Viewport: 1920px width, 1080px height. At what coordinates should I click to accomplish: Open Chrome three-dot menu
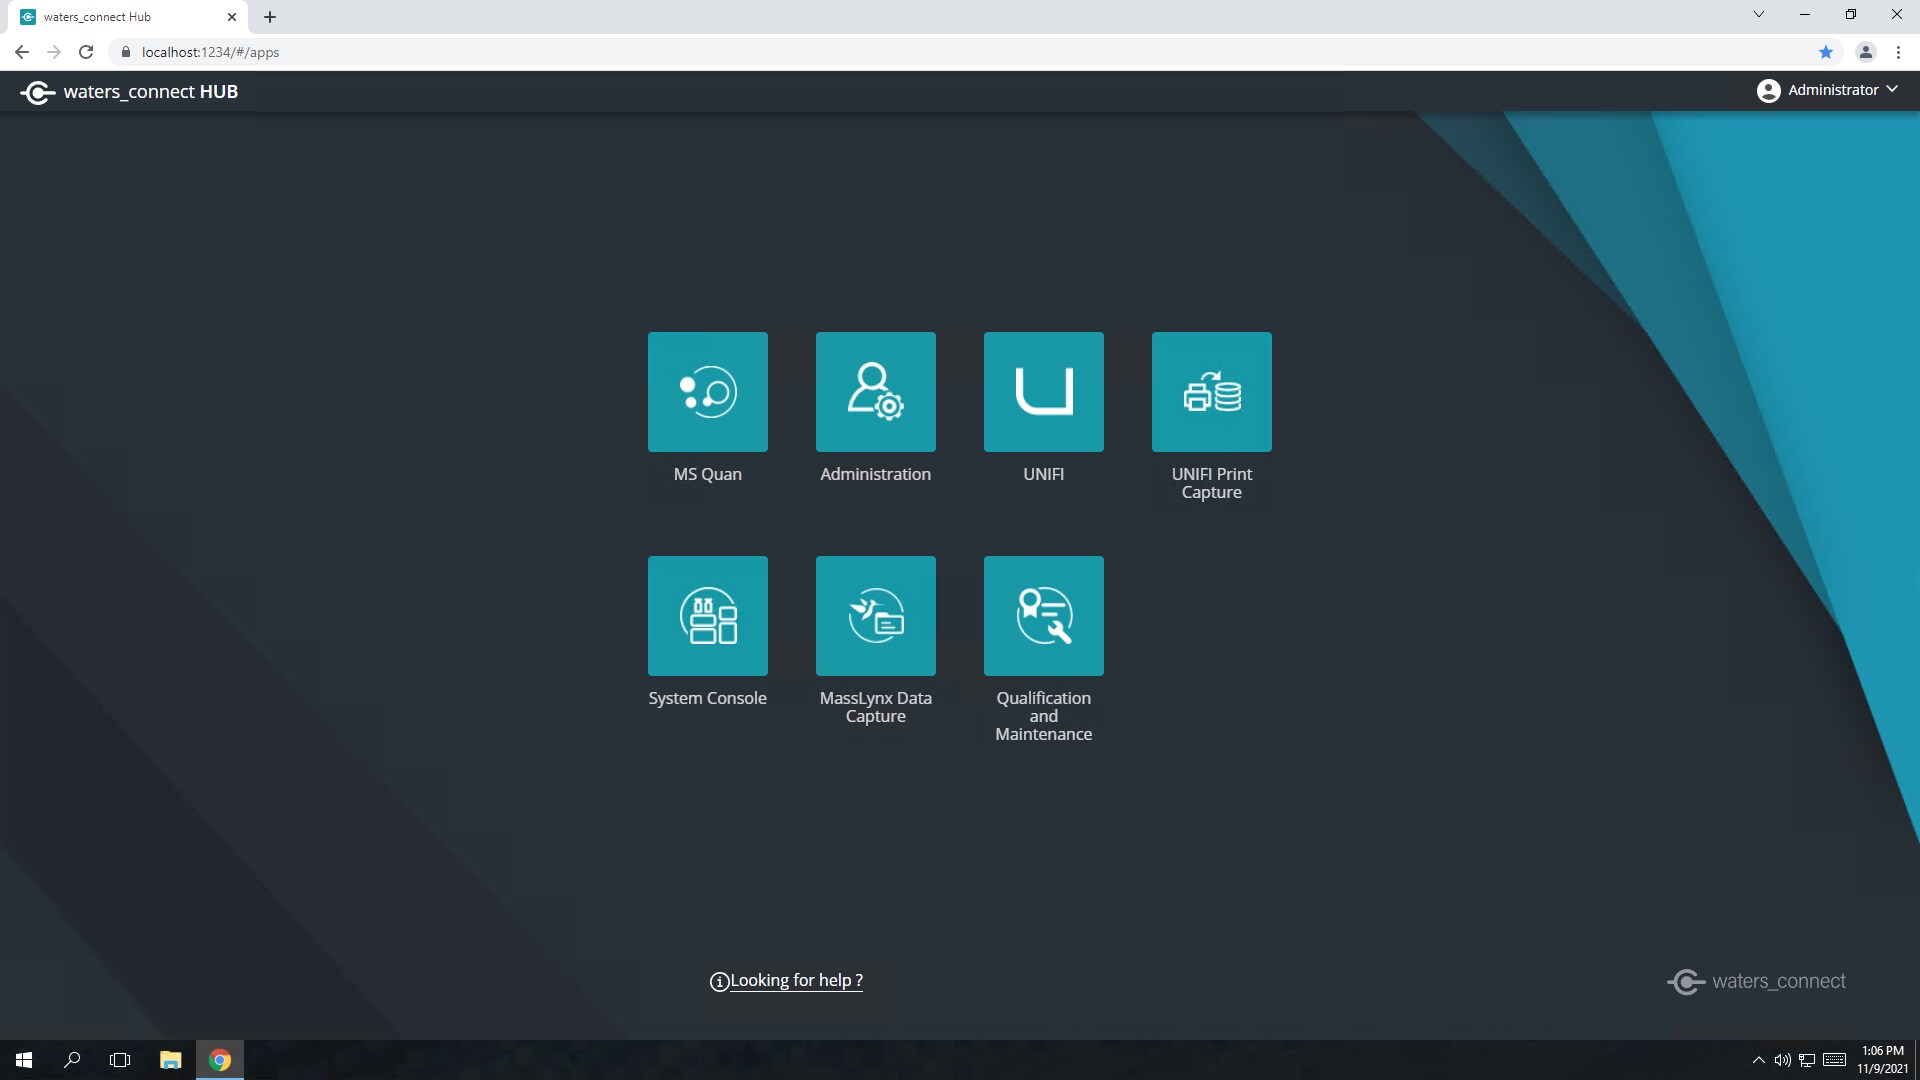pos(1898,52)
